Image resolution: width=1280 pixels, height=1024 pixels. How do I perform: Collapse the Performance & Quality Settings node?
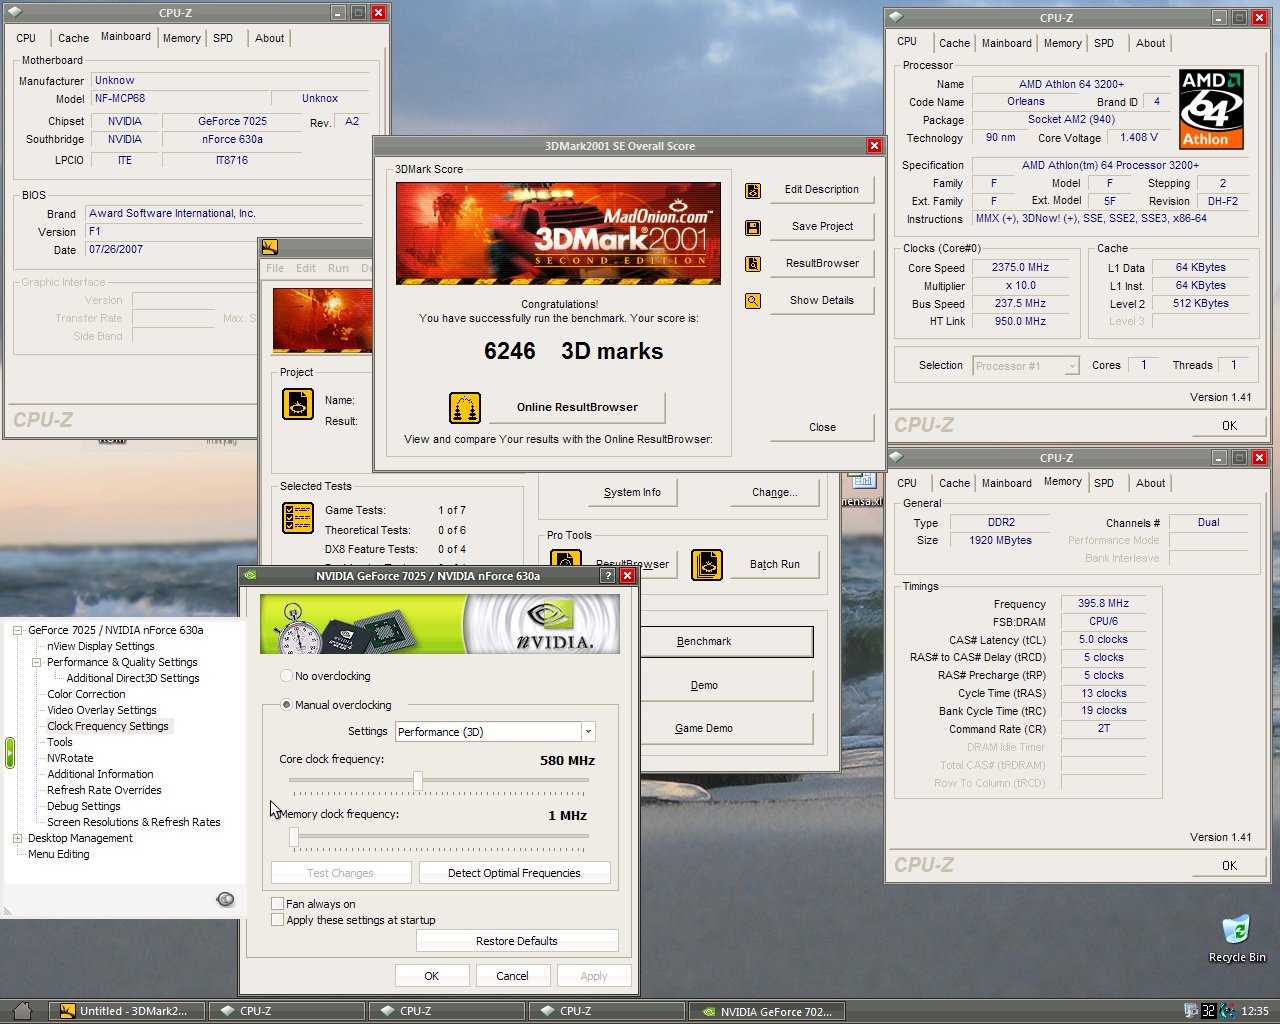pos(36,662)
